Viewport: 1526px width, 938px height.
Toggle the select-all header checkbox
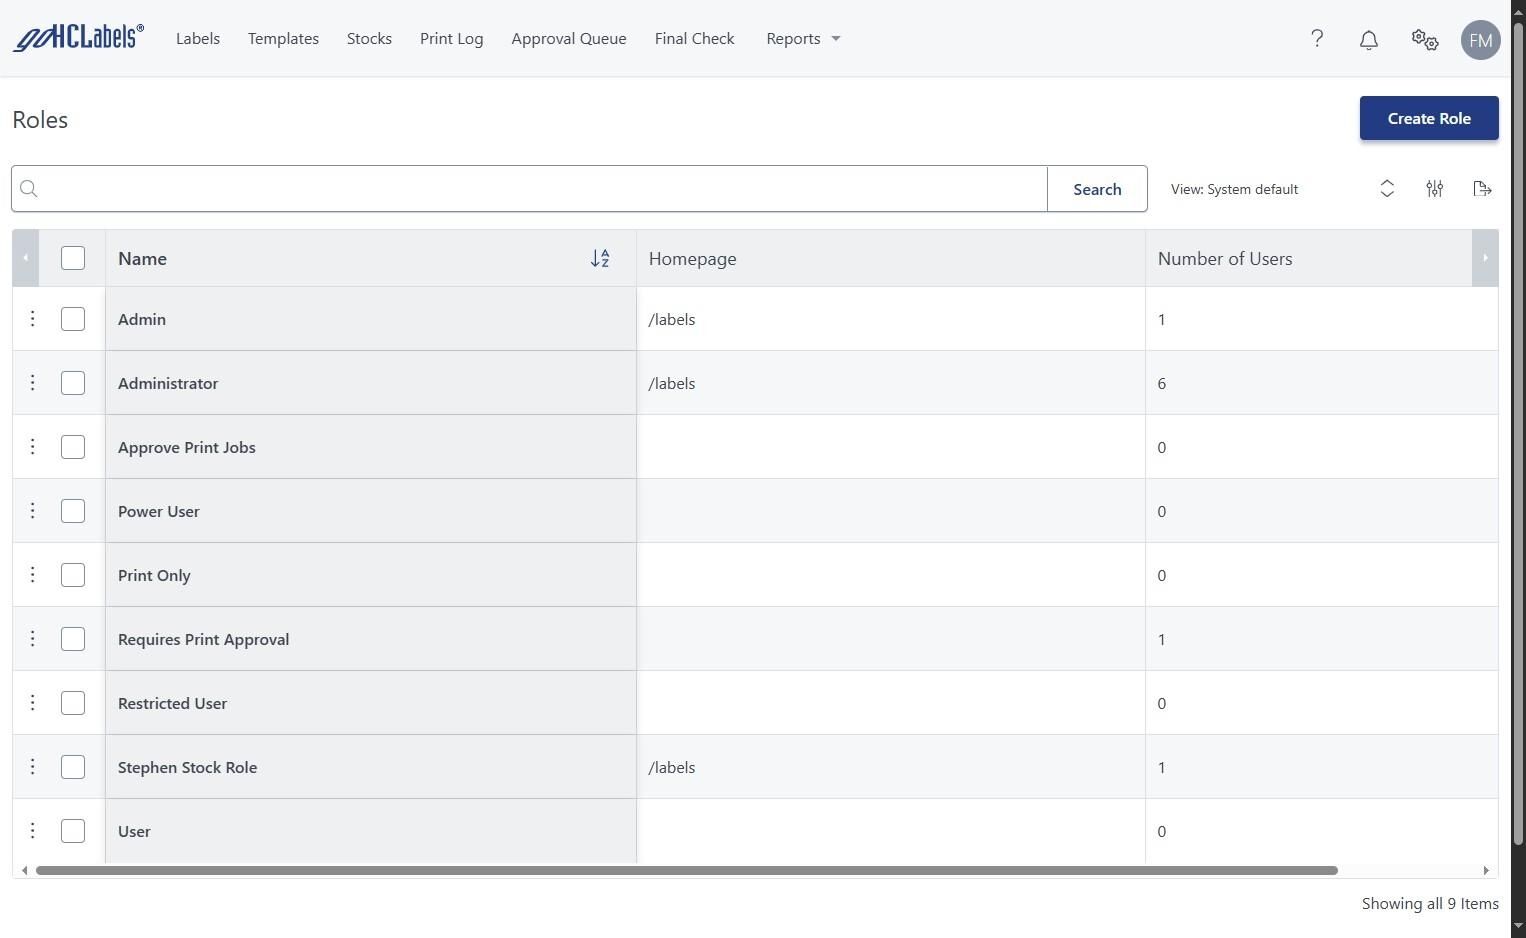(73, 258)
